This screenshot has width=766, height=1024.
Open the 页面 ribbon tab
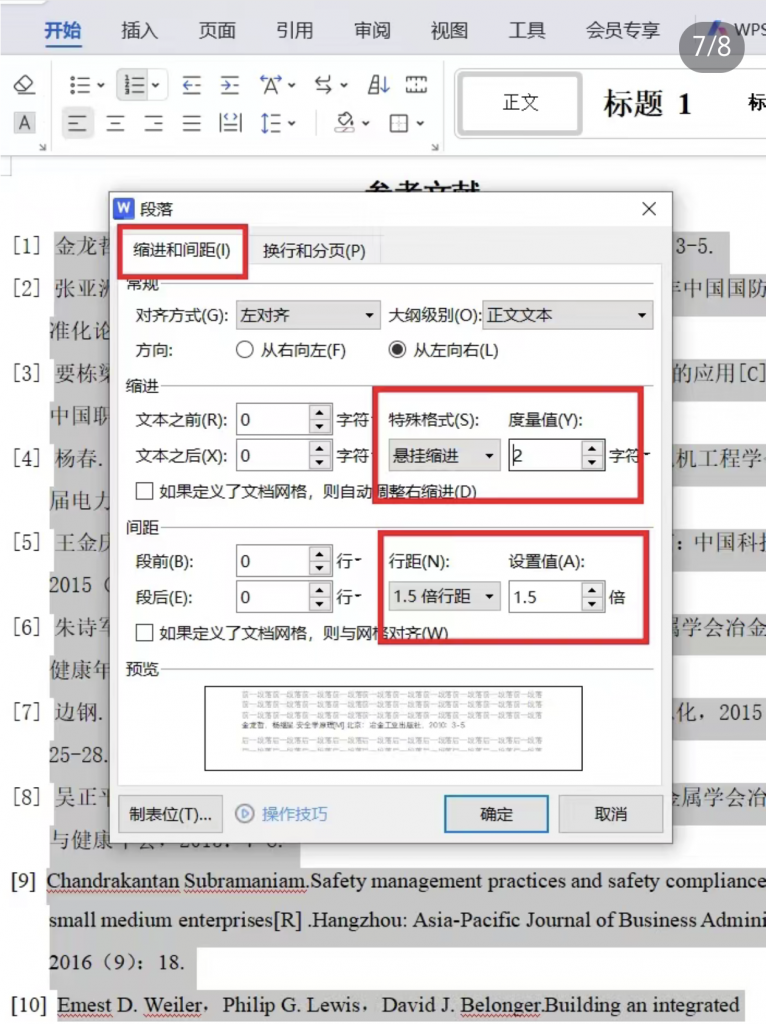217,31
